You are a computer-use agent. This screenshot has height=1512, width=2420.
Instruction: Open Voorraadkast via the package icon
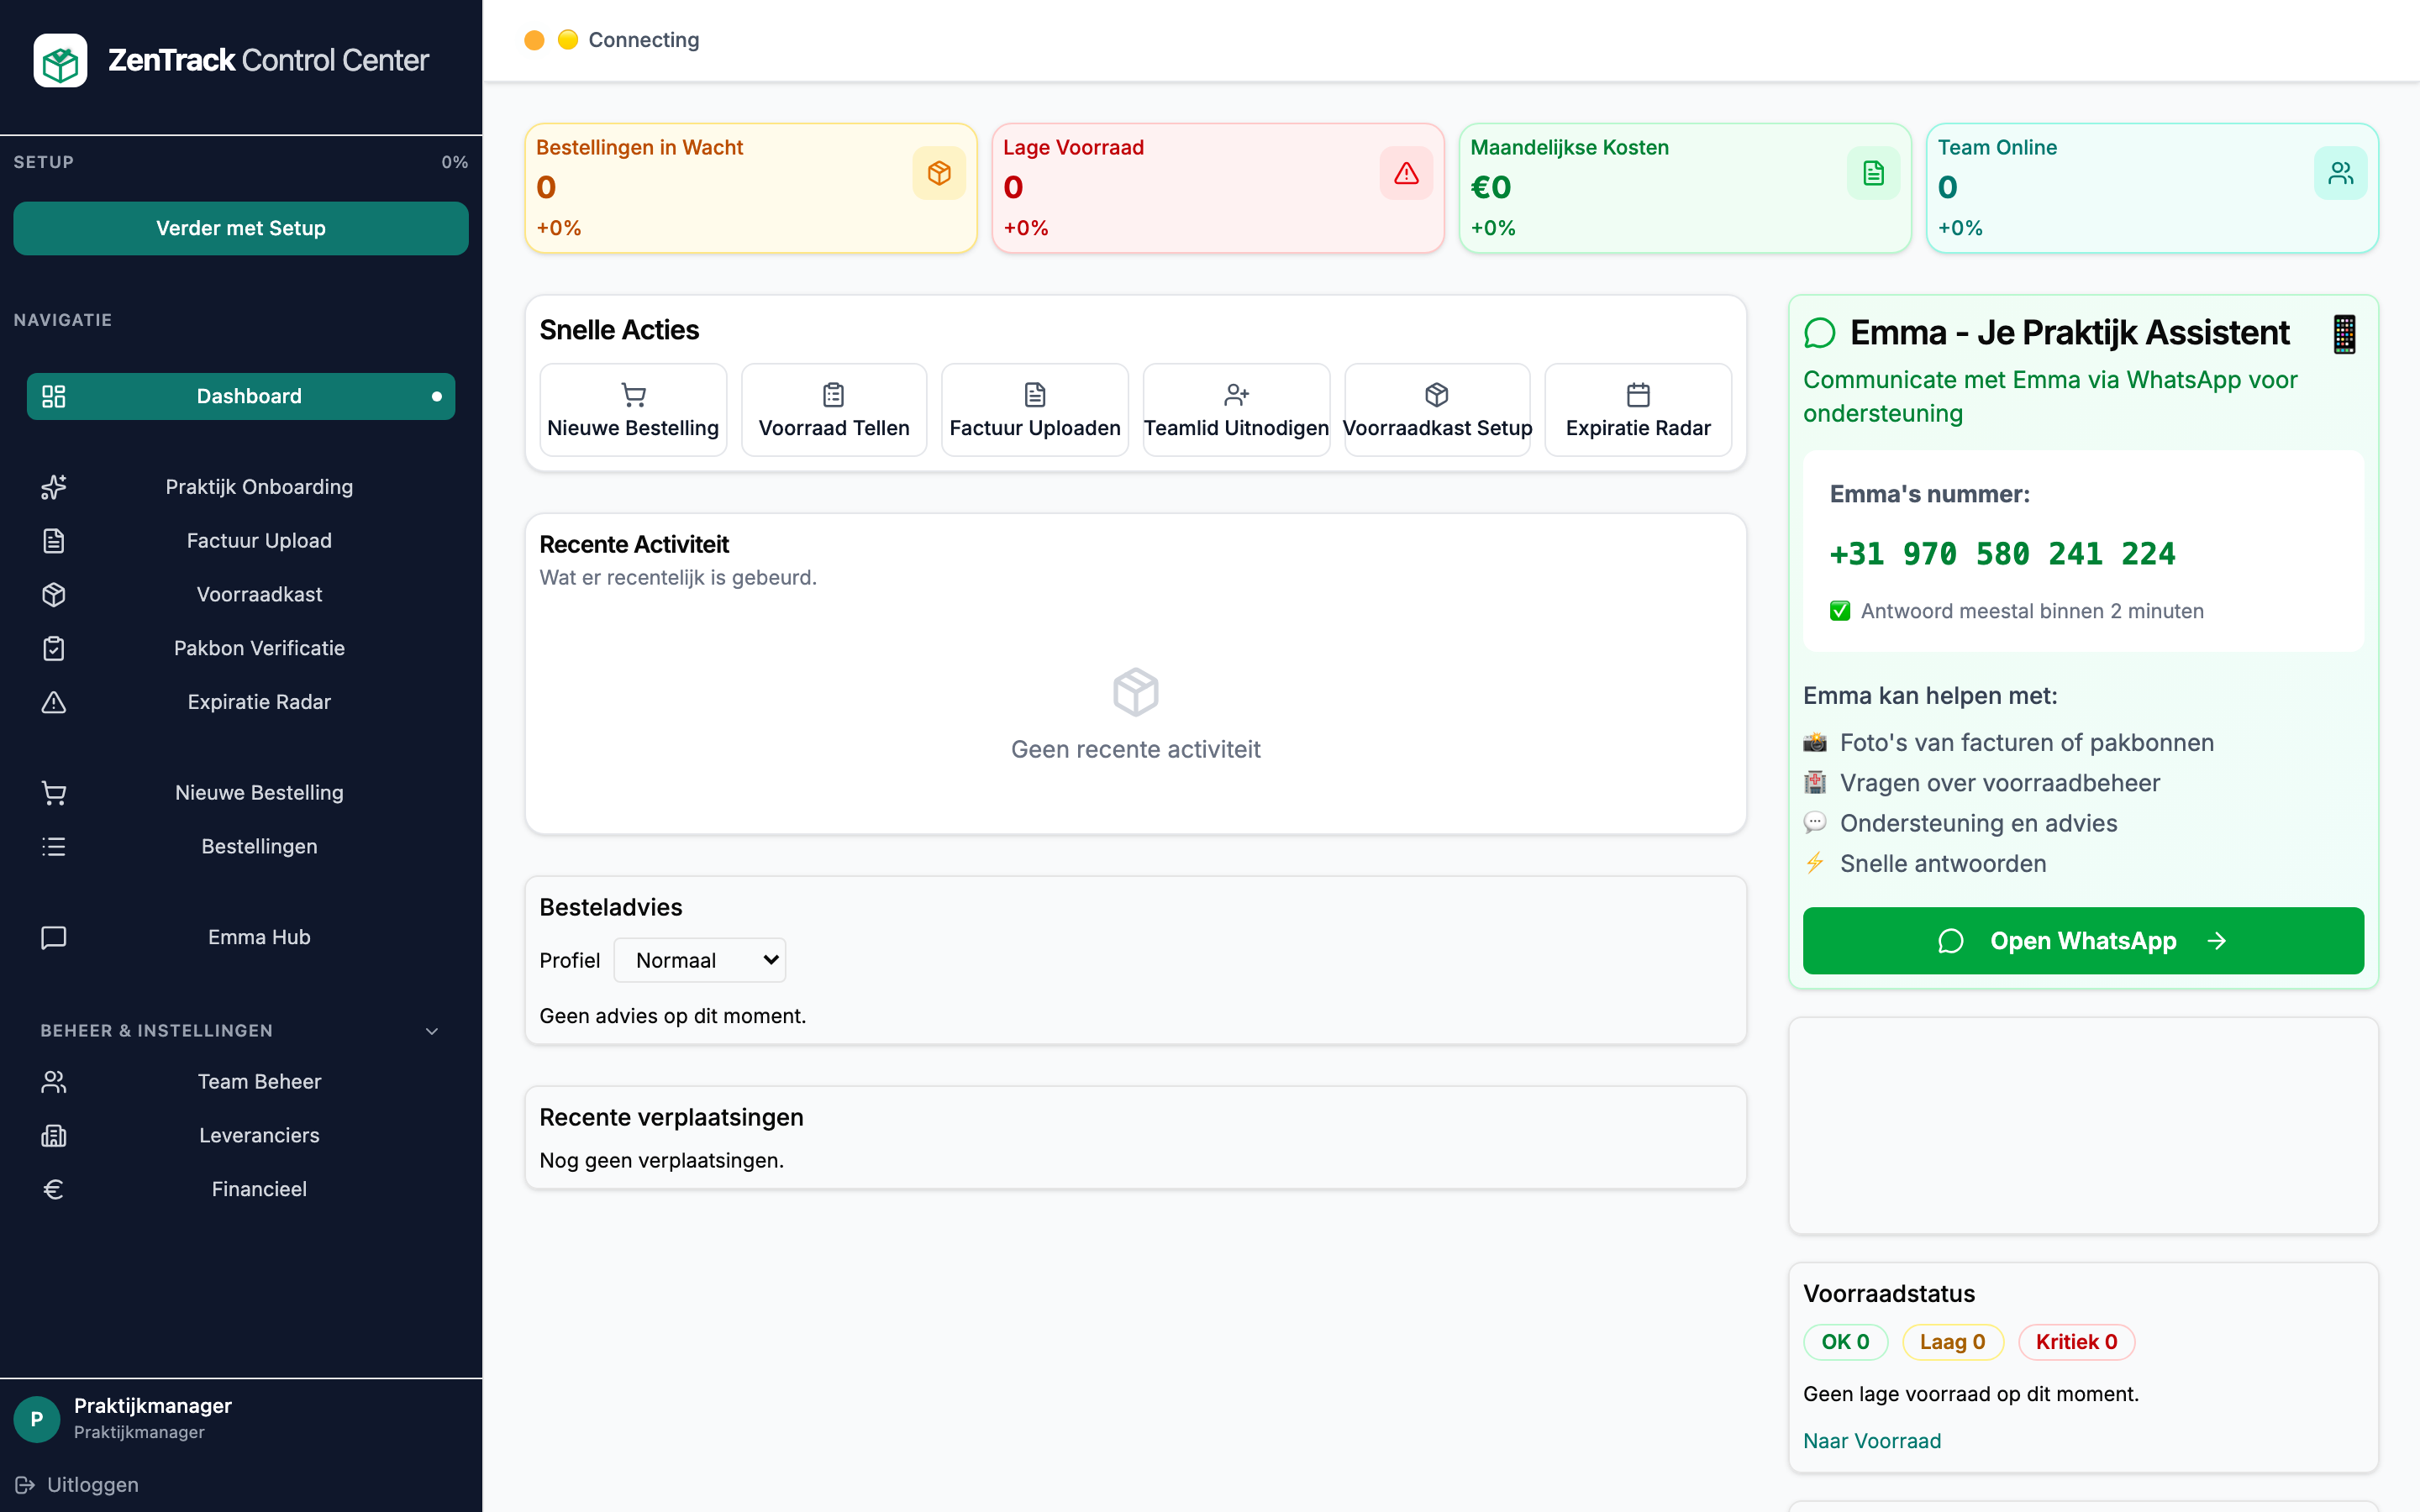point(53,594)
